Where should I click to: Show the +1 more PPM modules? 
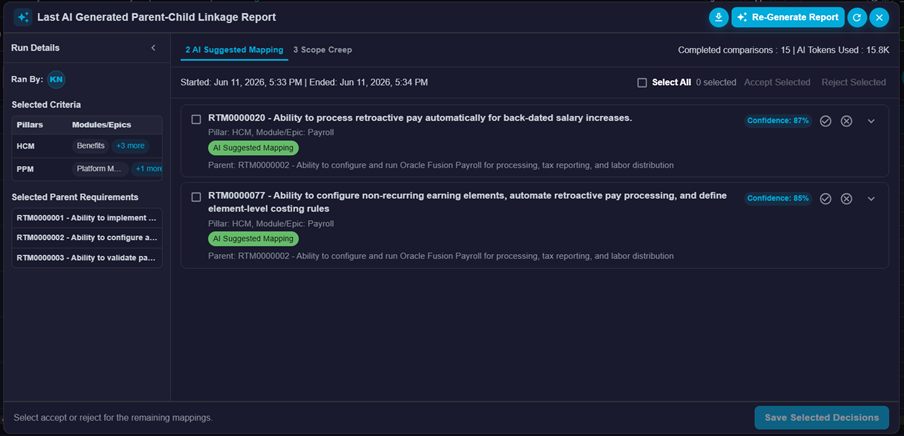(x=148, y=169)
